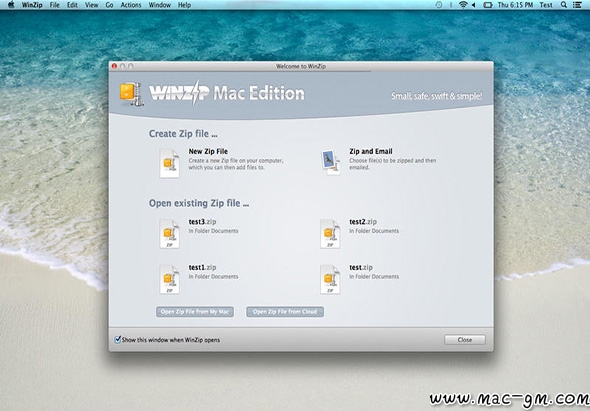The width and height of the screenshot is (590, 411).
Task: Open the Go menu
Action: coord(109,5)
